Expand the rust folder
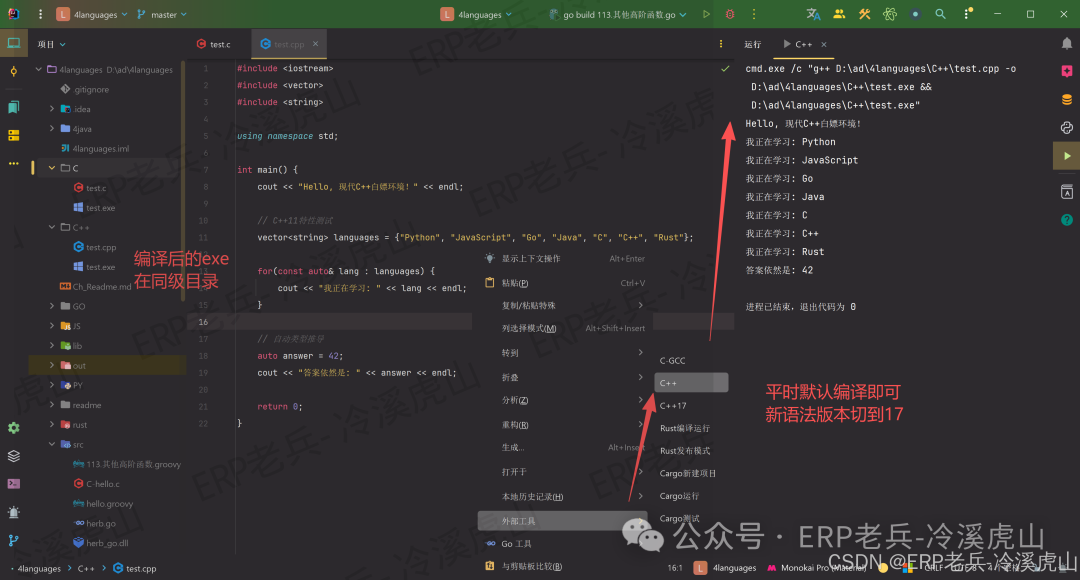 [x=52, y=424]
